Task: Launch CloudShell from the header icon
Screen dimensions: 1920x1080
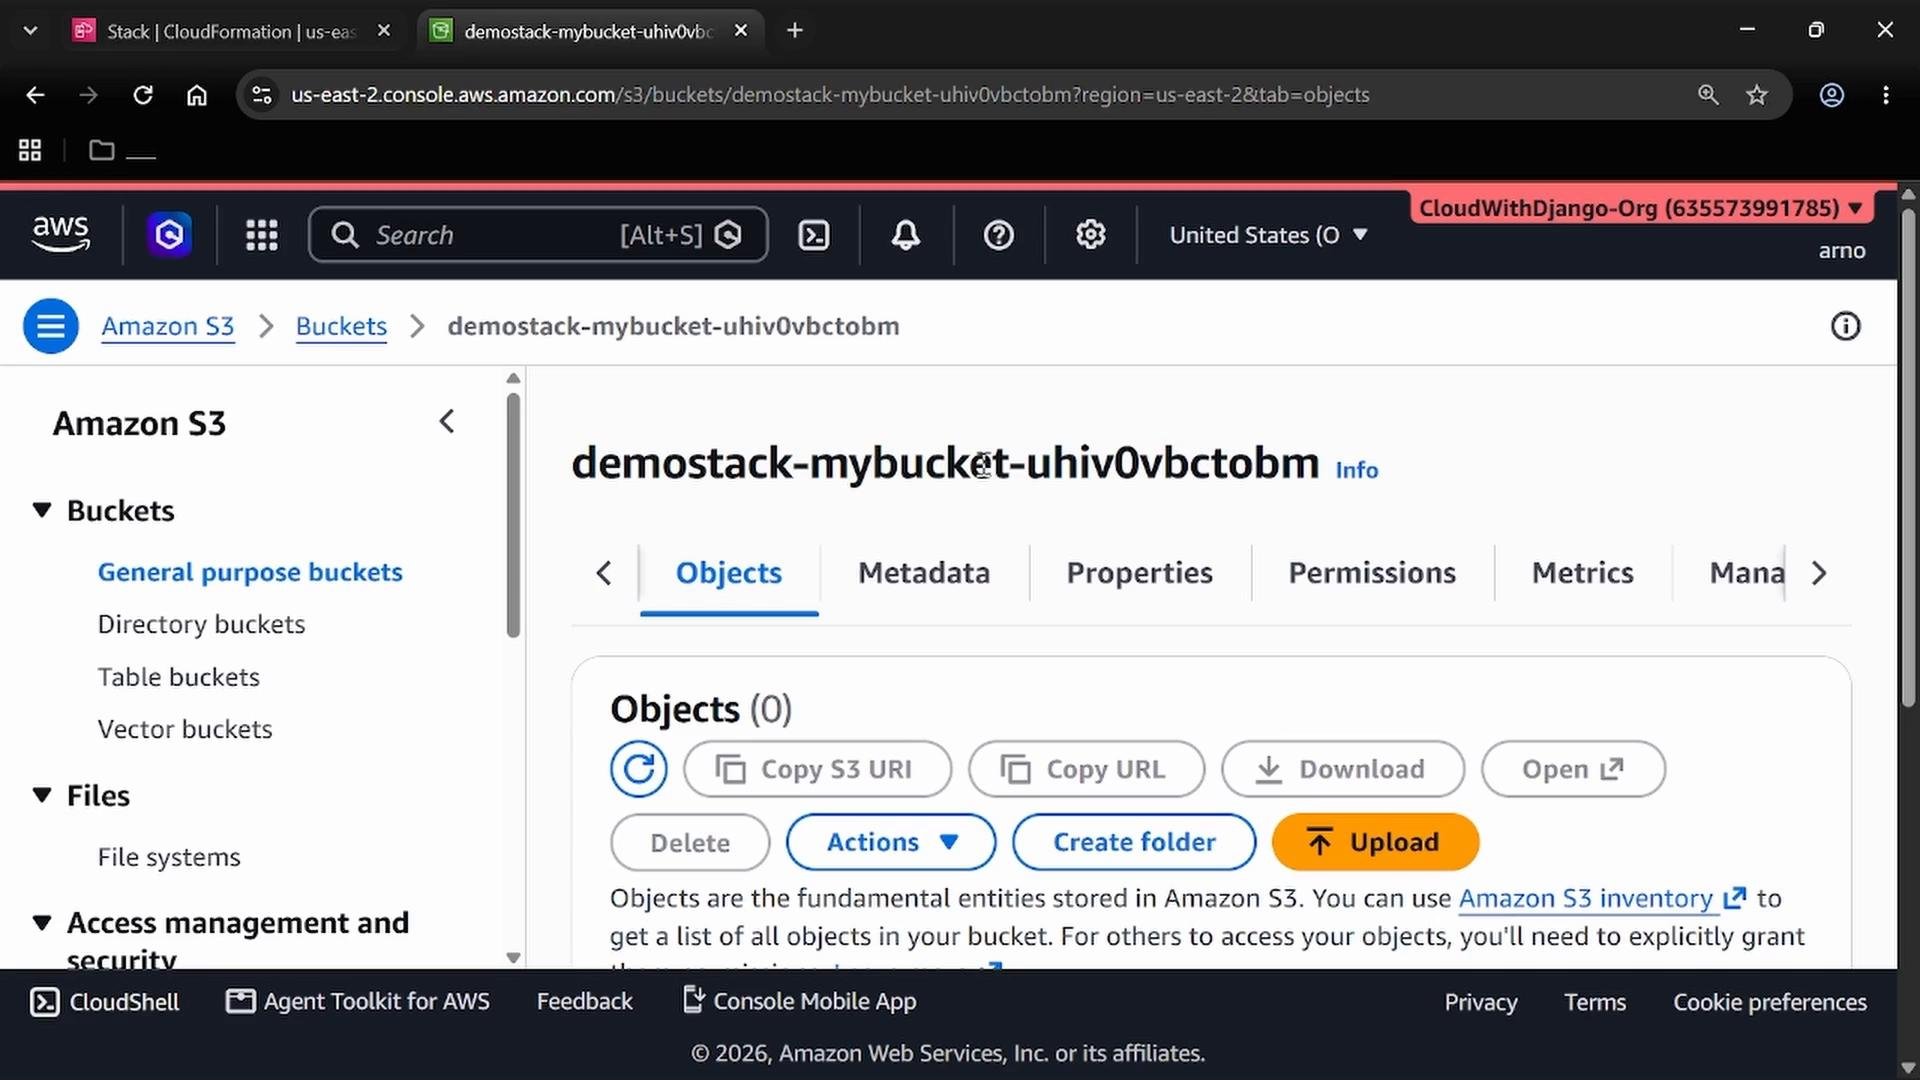Action: point(814,235)
